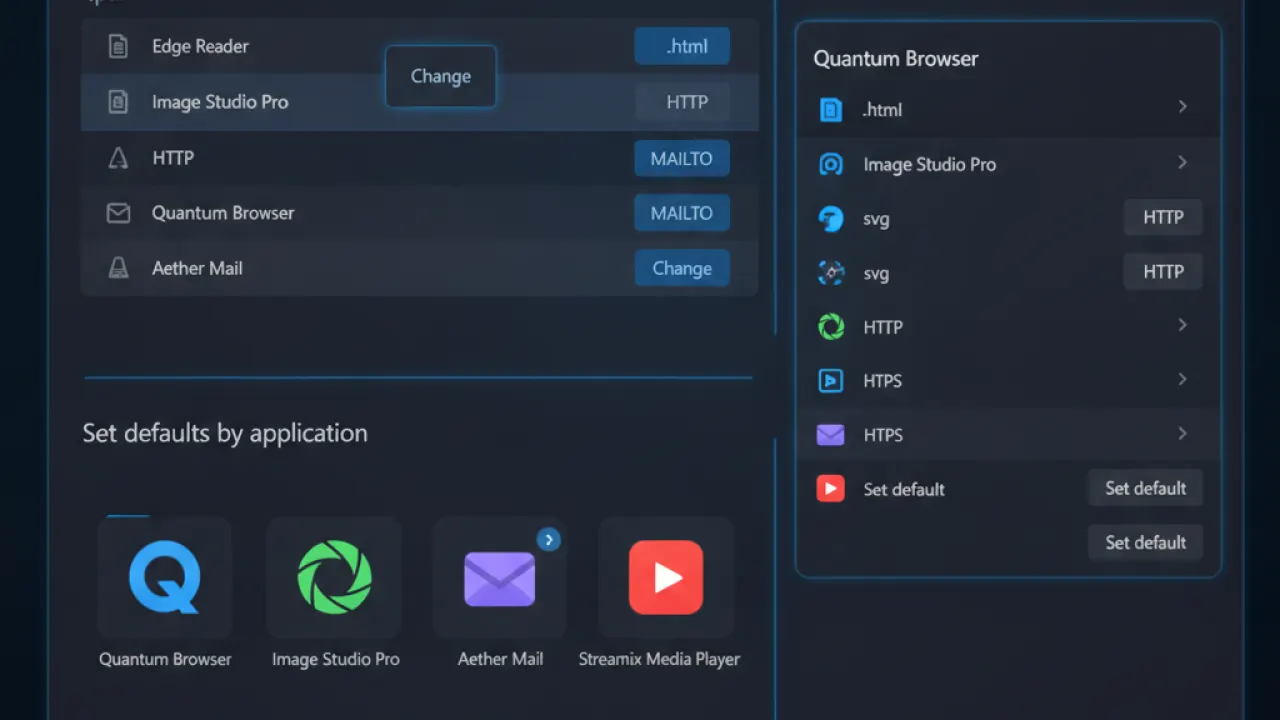Select the Edge Reader text
This screenshot has width=1280, height=720.
tap(200, 46)
